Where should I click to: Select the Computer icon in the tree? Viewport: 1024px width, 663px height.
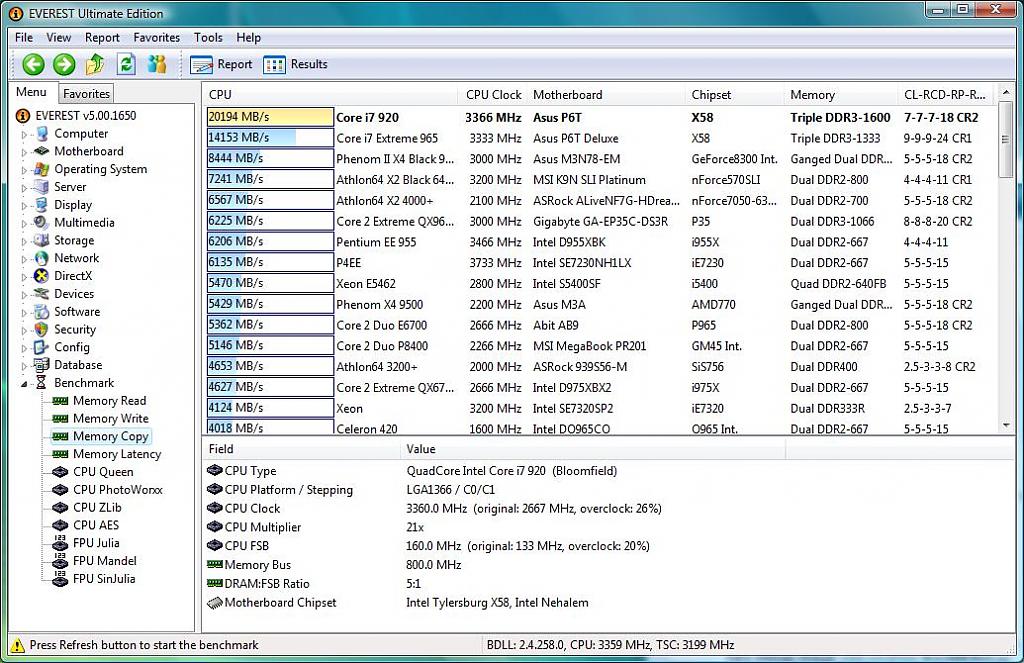(x=42, y=133)
